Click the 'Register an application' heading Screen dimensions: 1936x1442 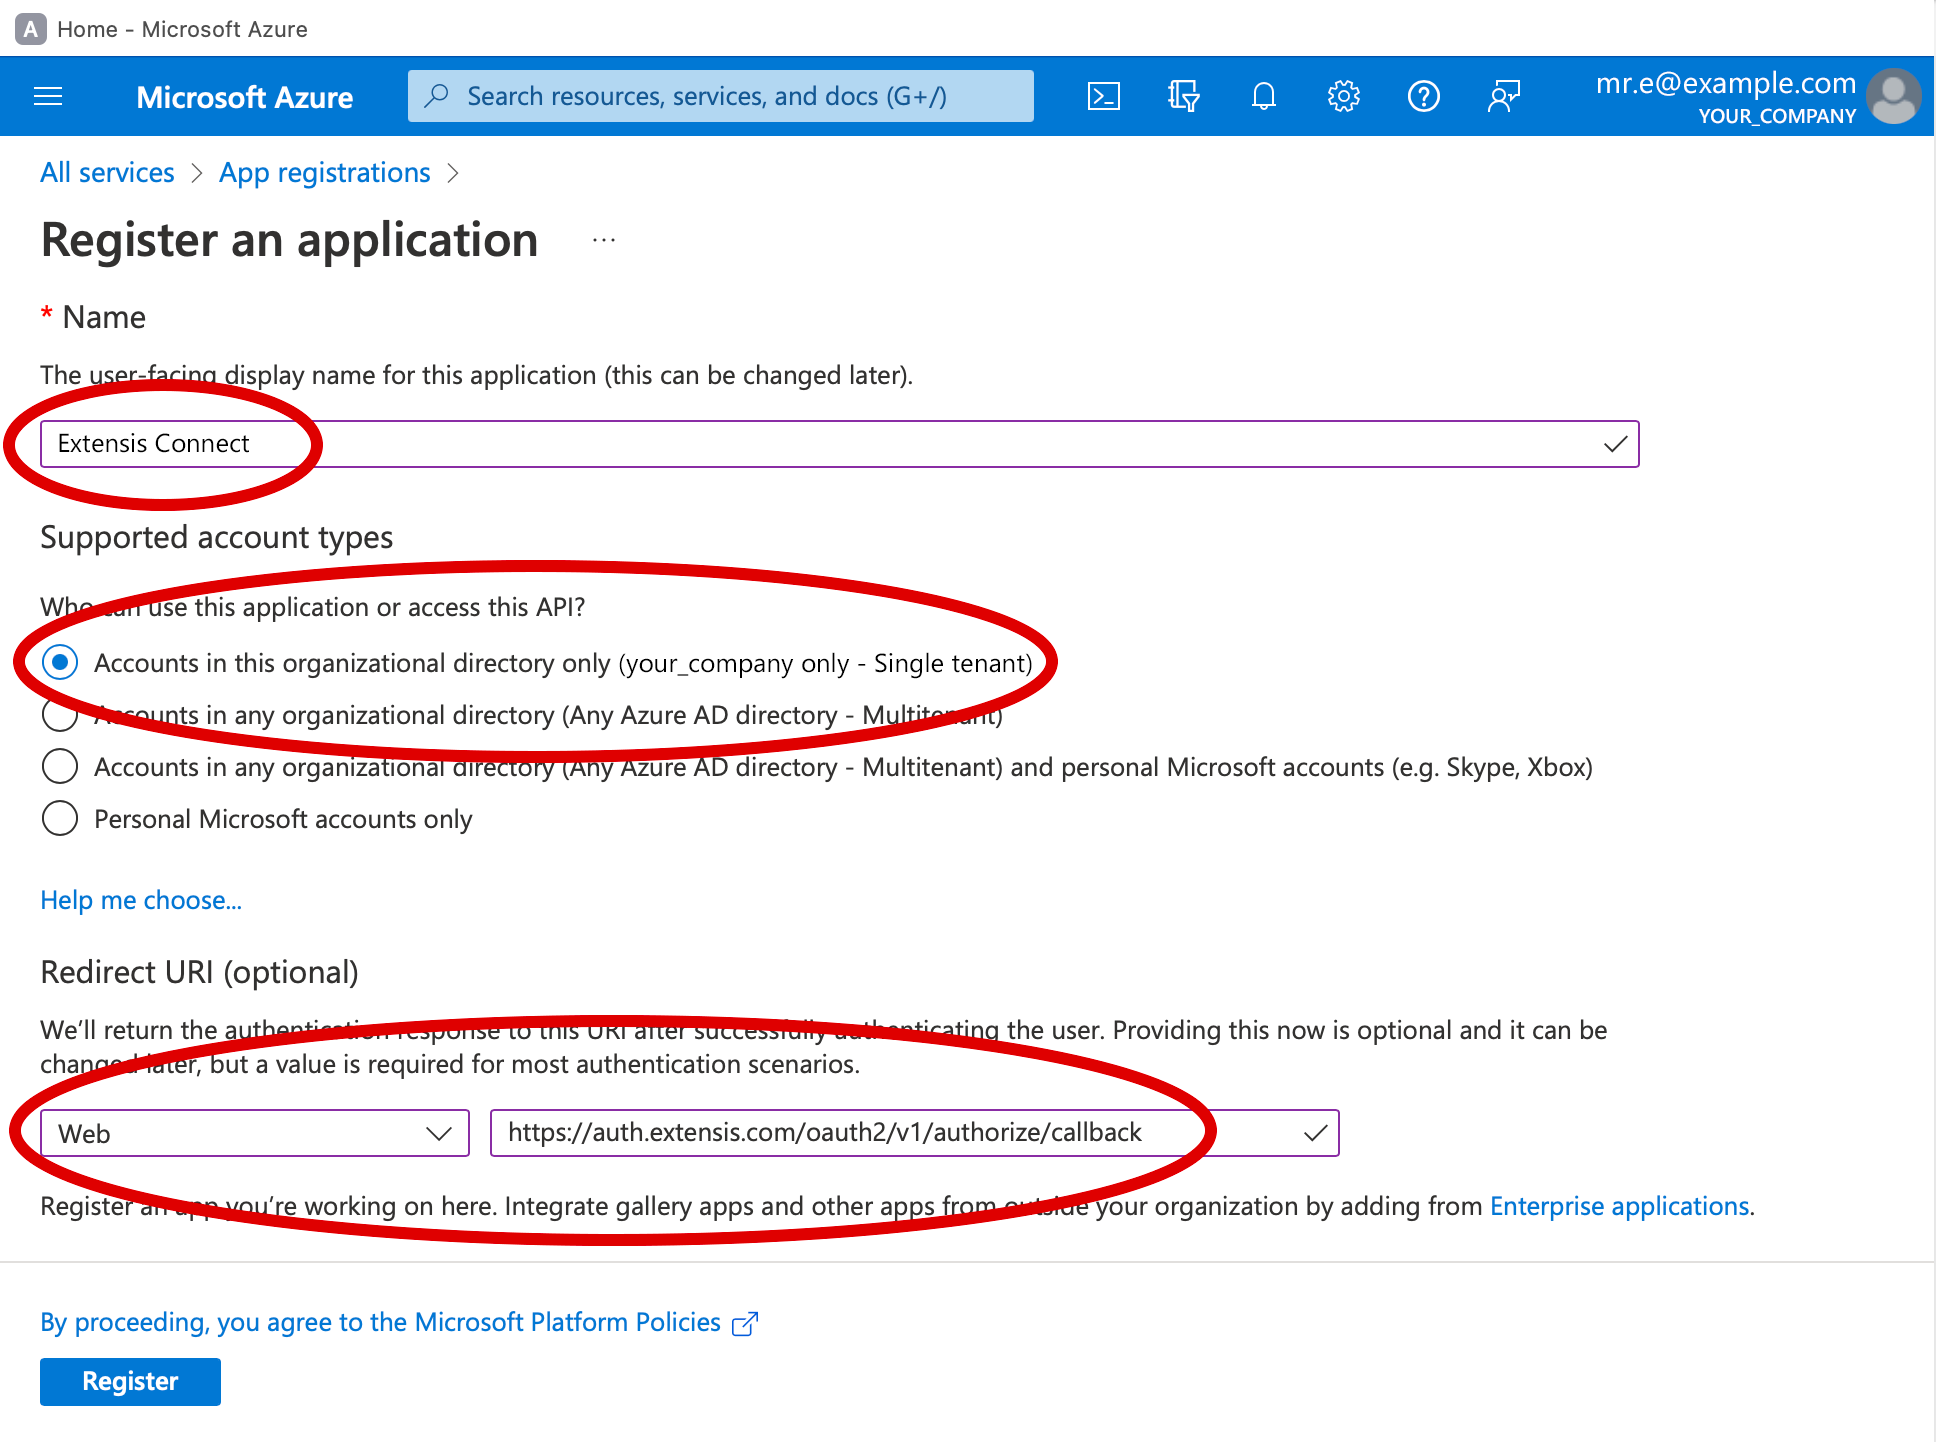pos(290,240)
